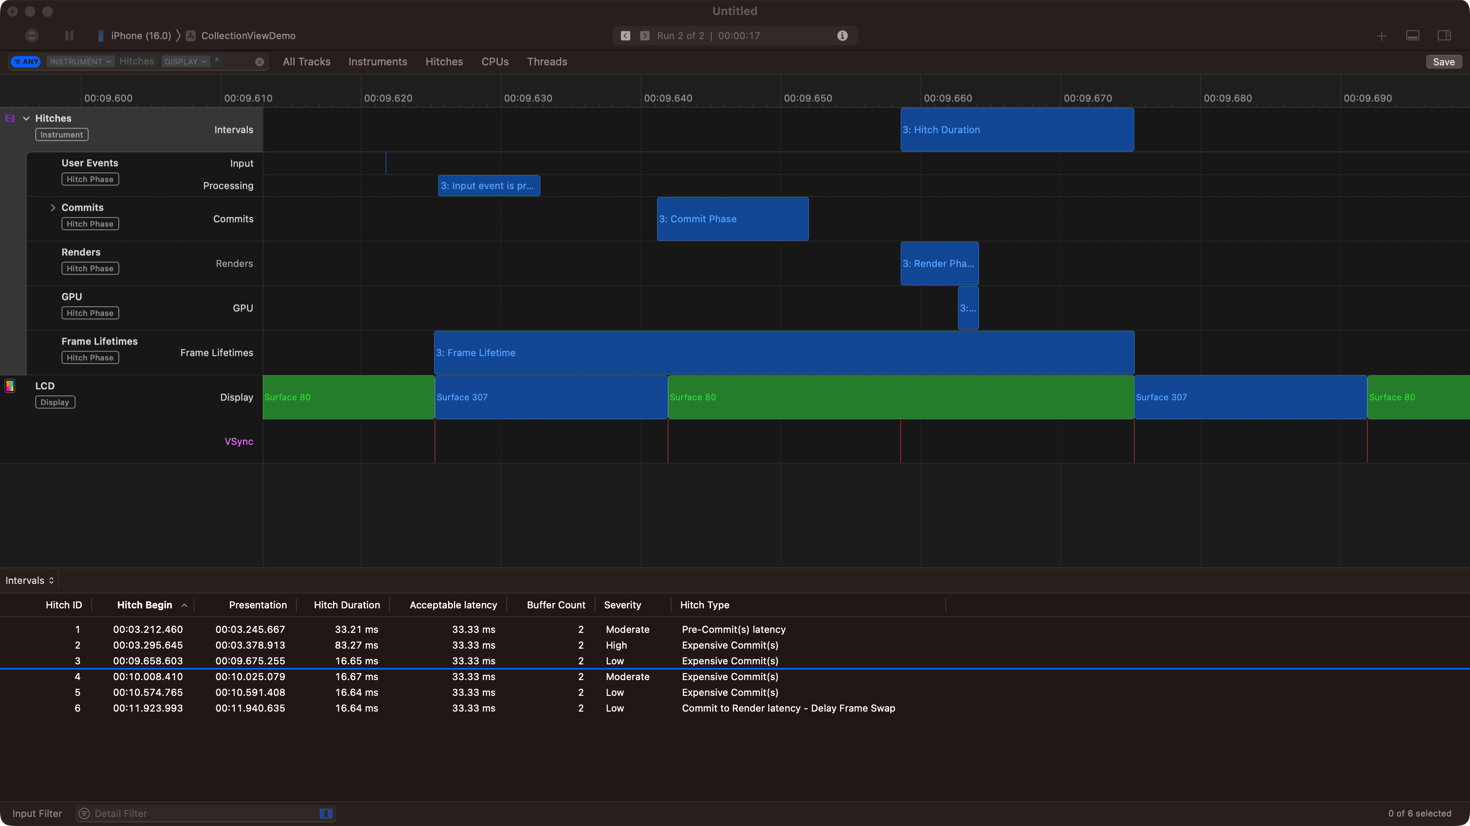
Task: Click the VSync lane label
Action: click(x=239, y=442)
